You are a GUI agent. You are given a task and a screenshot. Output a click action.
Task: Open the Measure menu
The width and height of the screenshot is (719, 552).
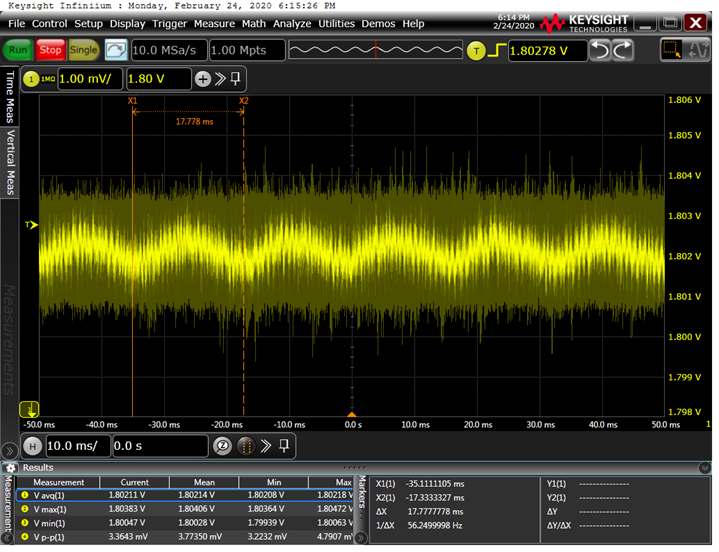214,23
